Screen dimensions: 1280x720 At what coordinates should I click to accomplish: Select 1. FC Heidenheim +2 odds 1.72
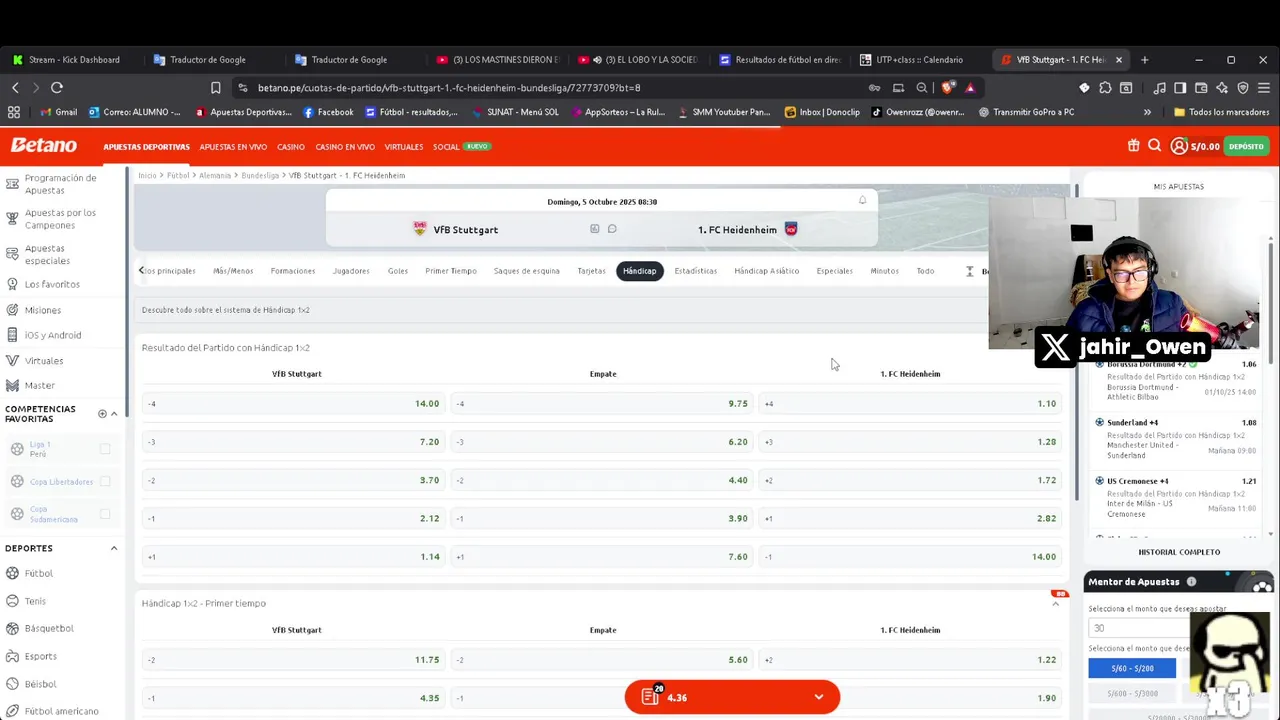909,480
